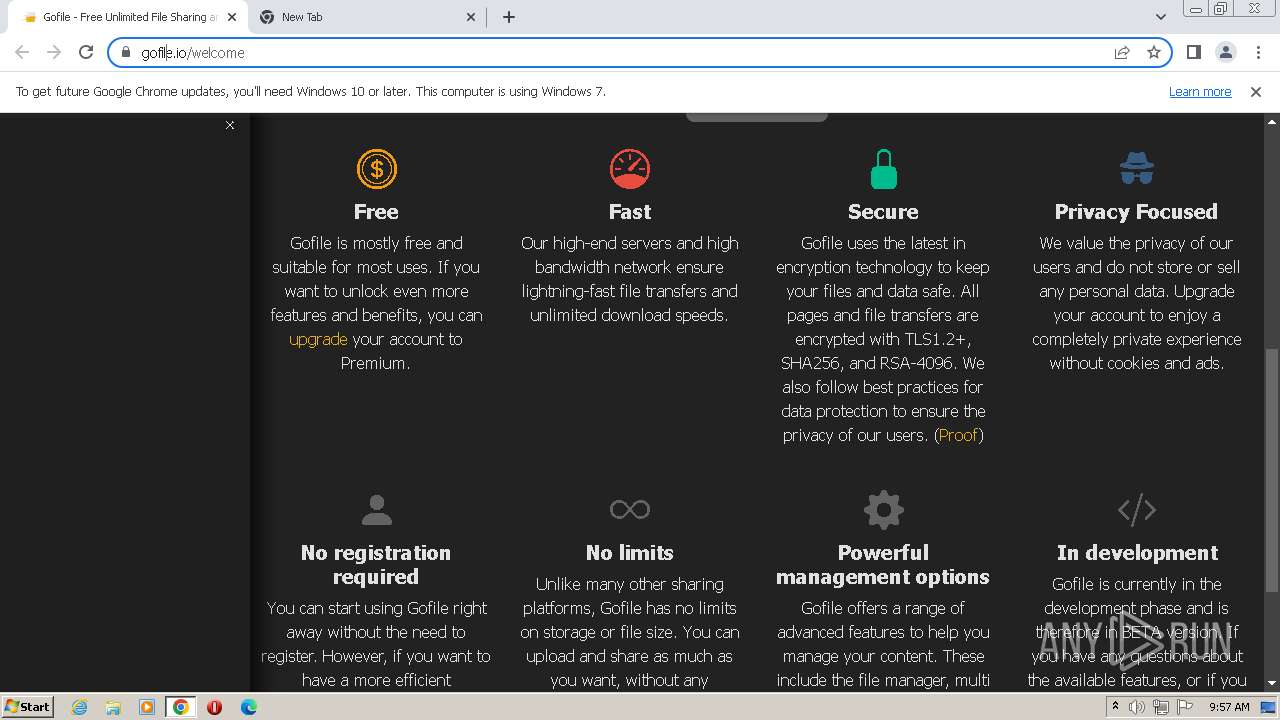
Task: Click Chrome icon in taskbar
Action: coord(181,707)
